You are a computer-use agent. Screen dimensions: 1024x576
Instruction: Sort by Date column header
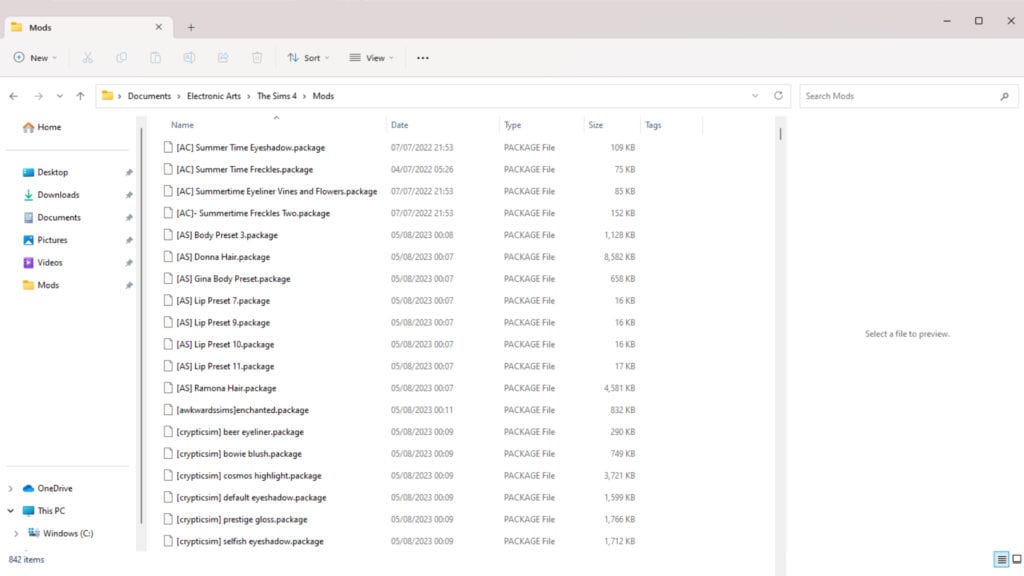coord(399,125)
